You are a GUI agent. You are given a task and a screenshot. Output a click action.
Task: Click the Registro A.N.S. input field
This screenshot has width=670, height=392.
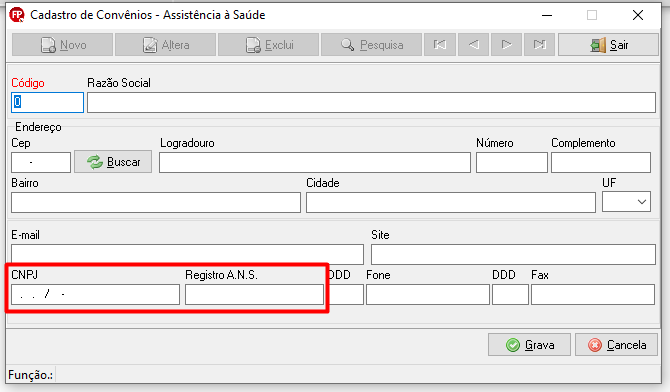254,295
